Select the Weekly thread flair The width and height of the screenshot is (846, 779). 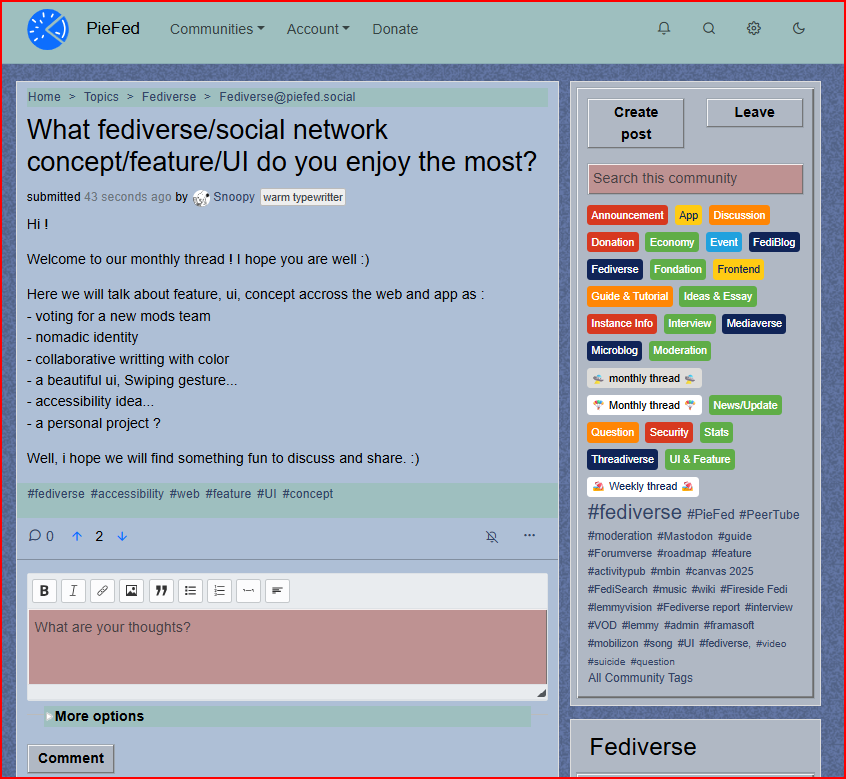pyautogui.click(x=643, y=487)
